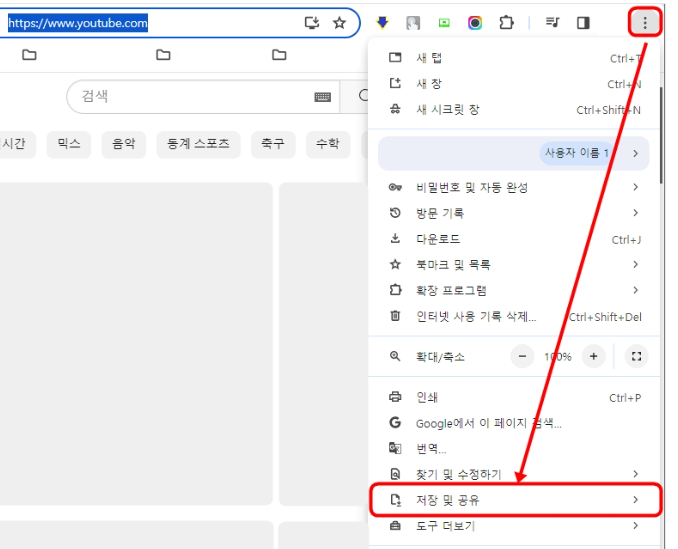Choose 새 탭 from the menu
Viewport: 678px width, 549px height.
point(514,58)
